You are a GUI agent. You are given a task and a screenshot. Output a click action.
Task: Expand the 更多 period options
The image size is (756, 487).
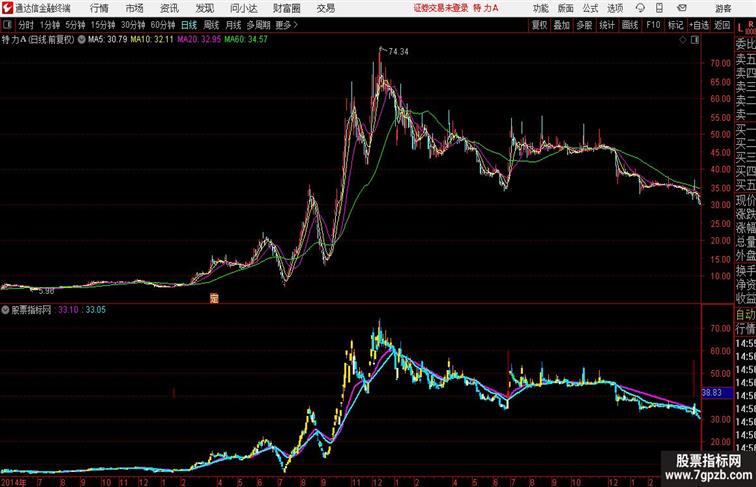[286, 25]
